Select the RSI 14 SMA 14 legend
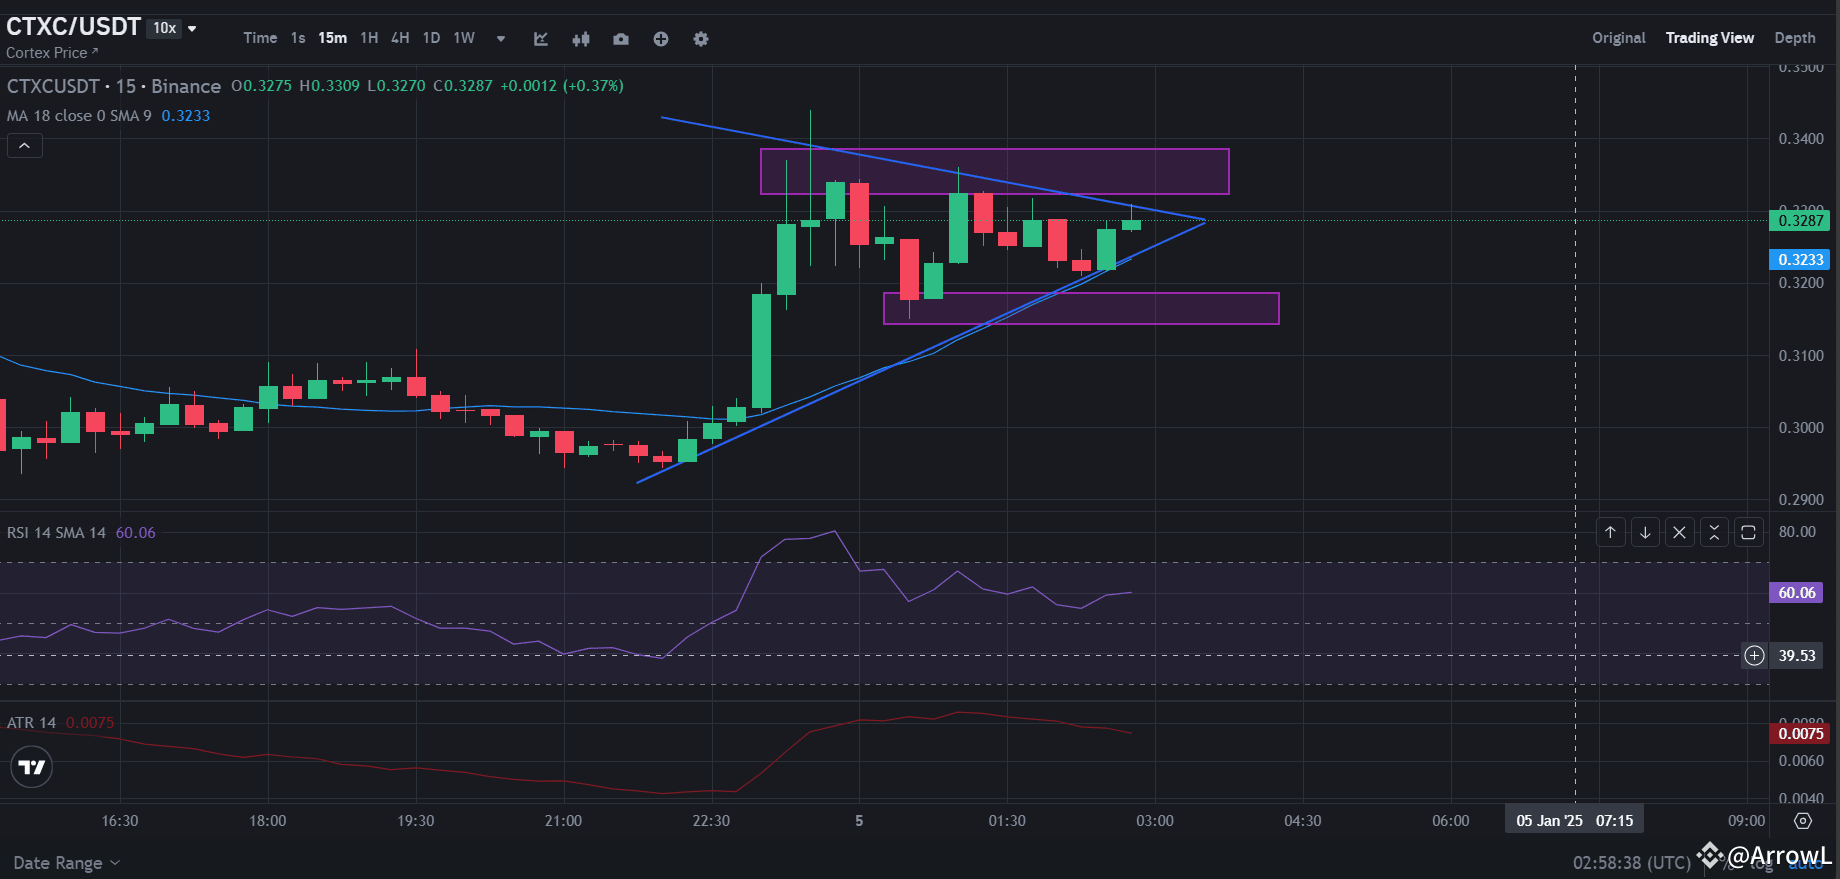This screenshot has height=879, width=1840. 56,533
